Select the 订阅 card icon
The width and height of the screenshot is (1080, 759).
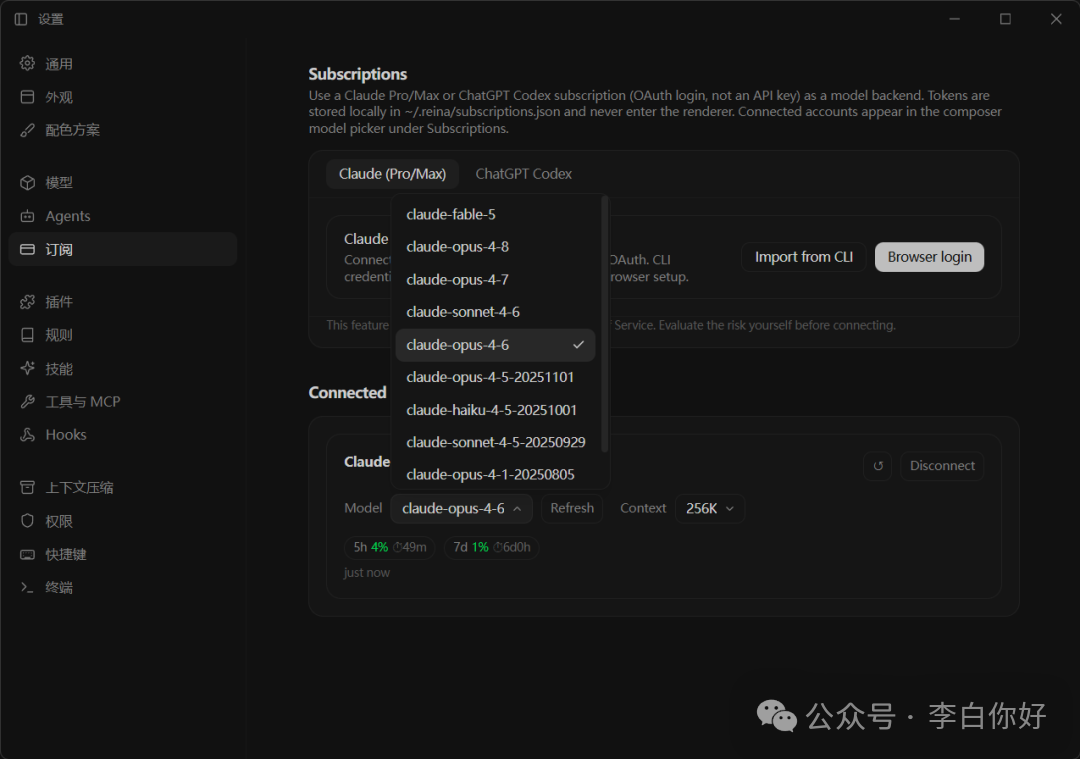point(27,249)
